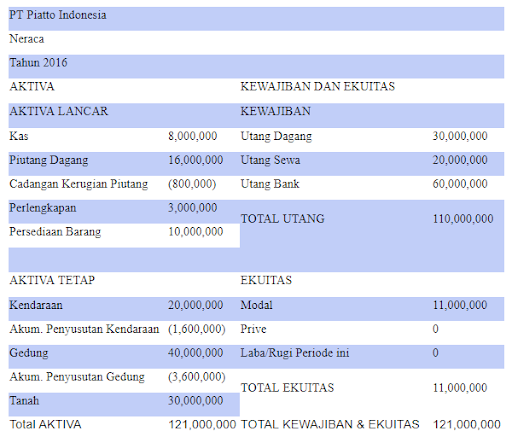Click the 'Persediaan Barang' label

coord(55,232)
